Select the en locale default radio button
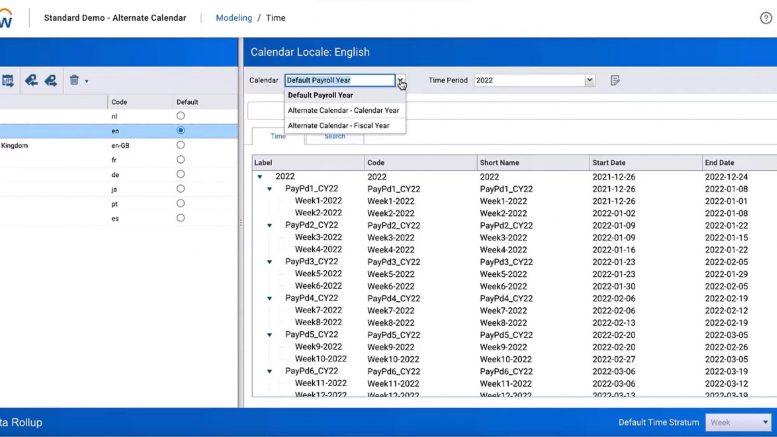This screenshot has width=777, height=437. click(180, 130)
